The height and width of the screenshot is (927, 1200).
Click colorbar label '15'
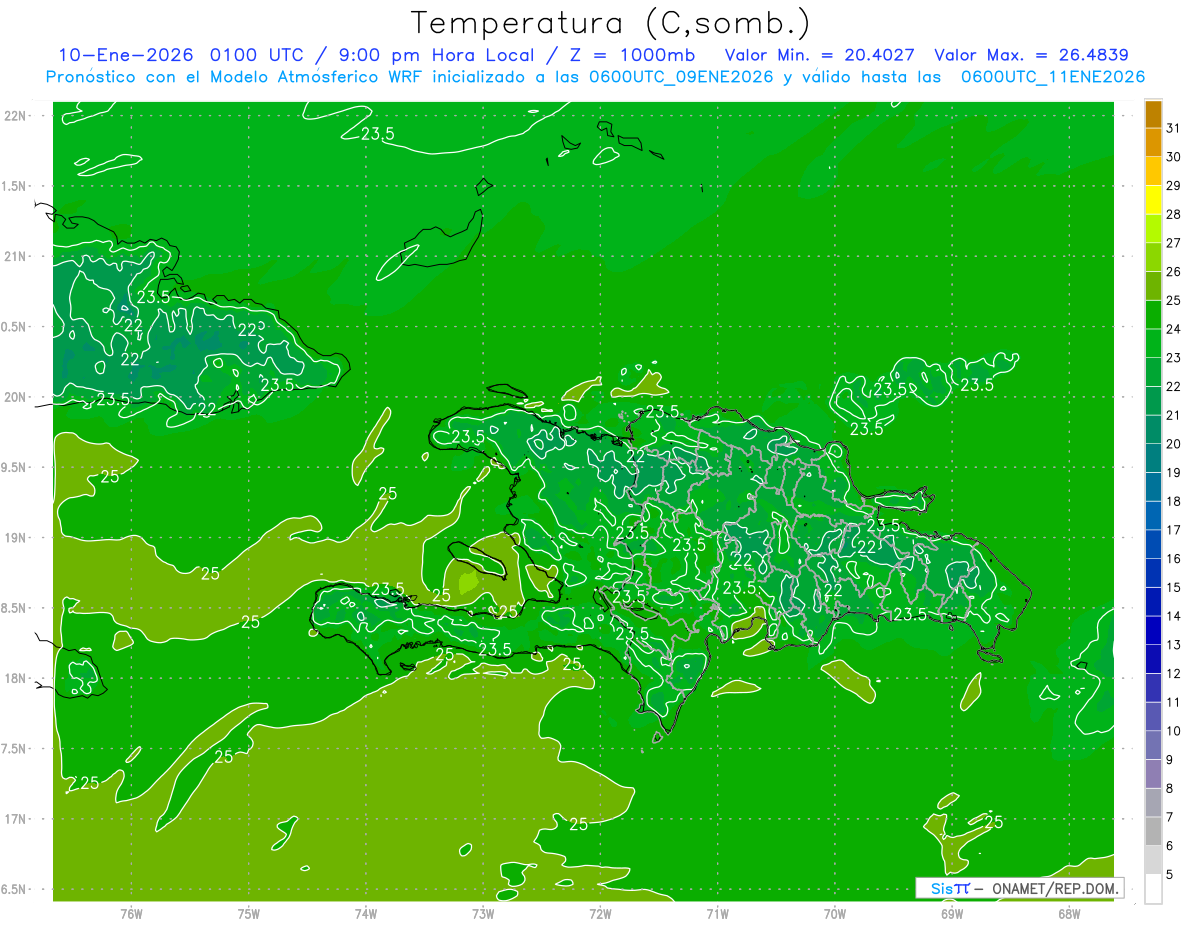click(1174, 587)
